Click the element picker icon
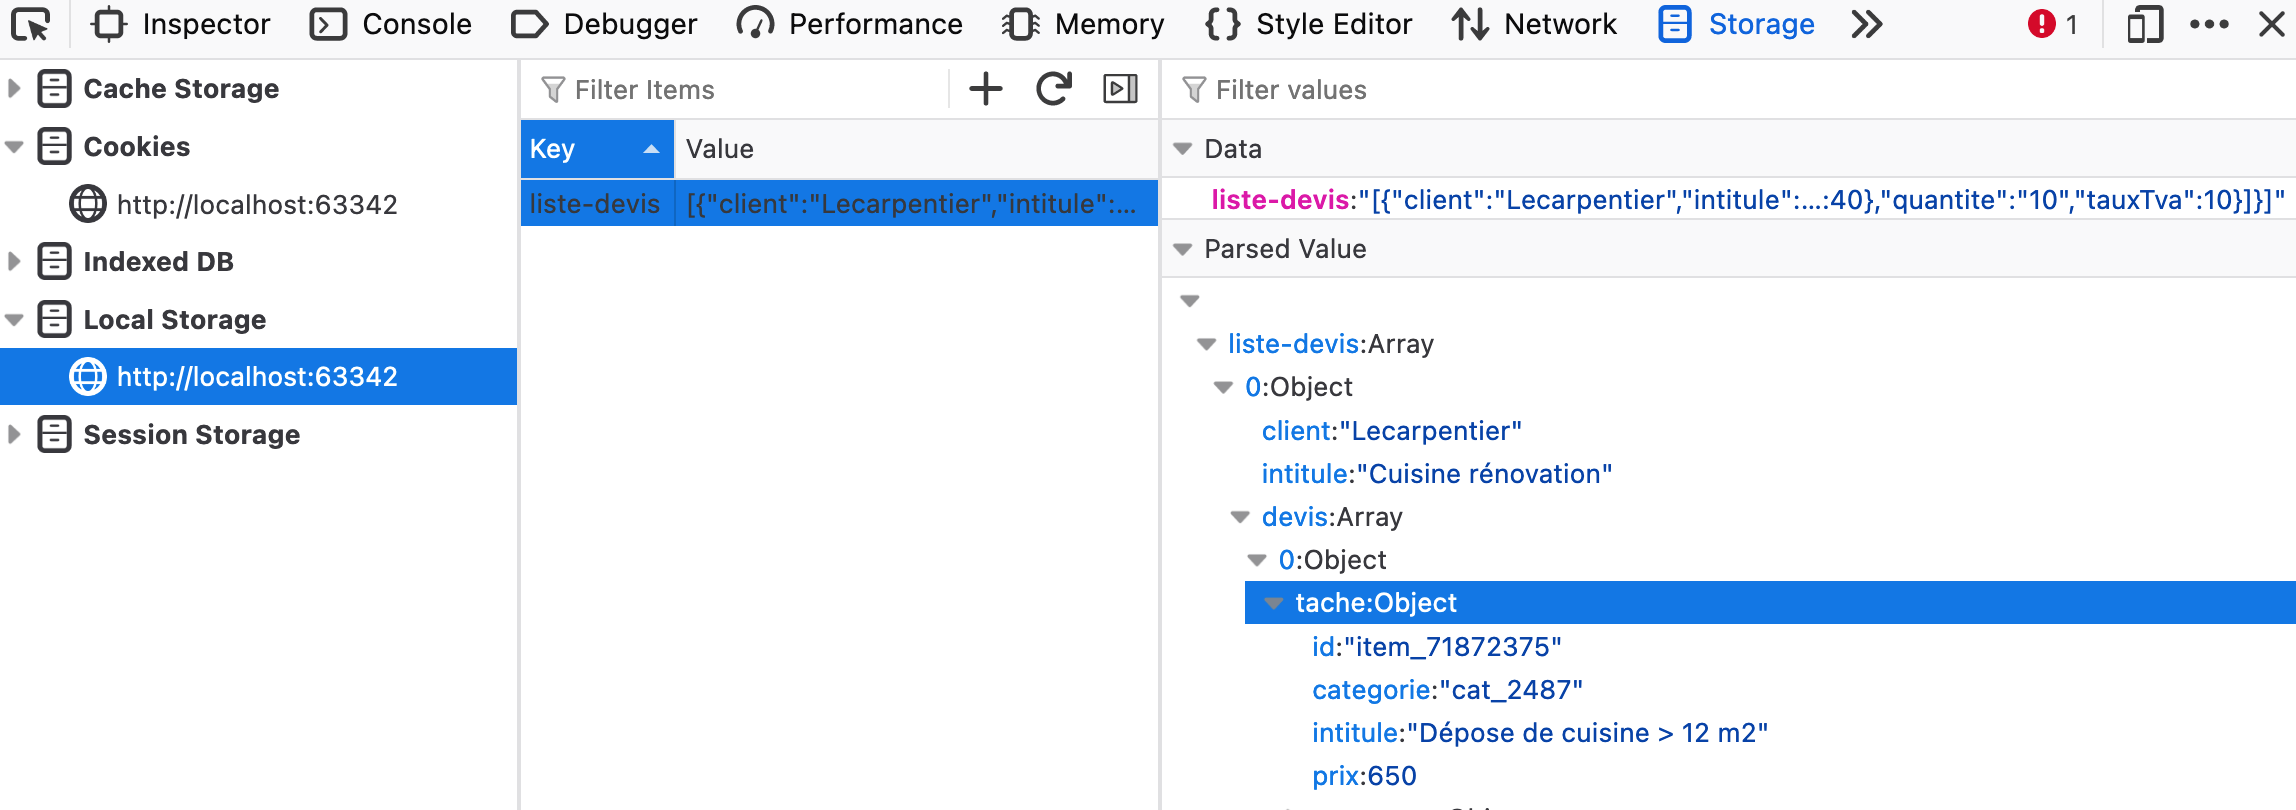Image resolution: width=2296 pixels, height=810 pixels. point(32,24)
